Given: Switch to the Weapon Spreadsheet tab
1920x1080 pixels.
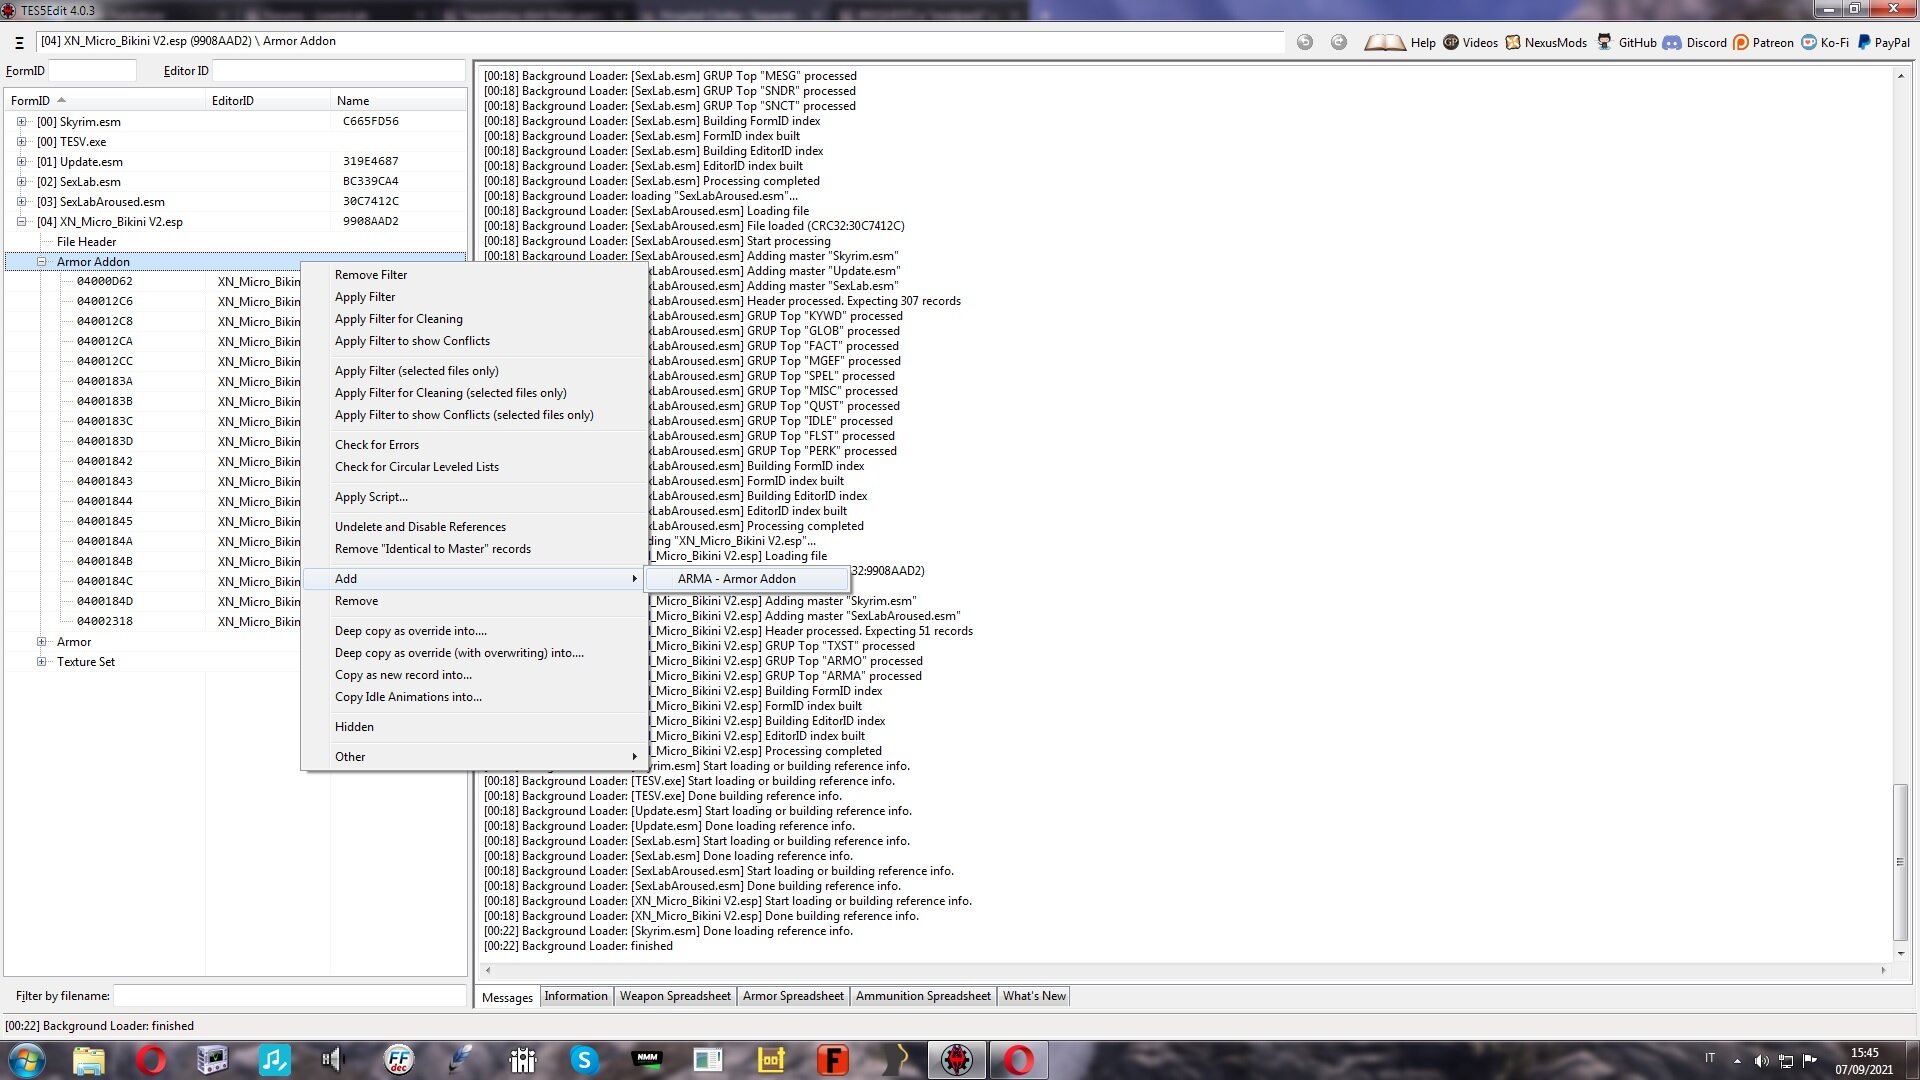Looking at the screenshot, I should click(675, 996).
